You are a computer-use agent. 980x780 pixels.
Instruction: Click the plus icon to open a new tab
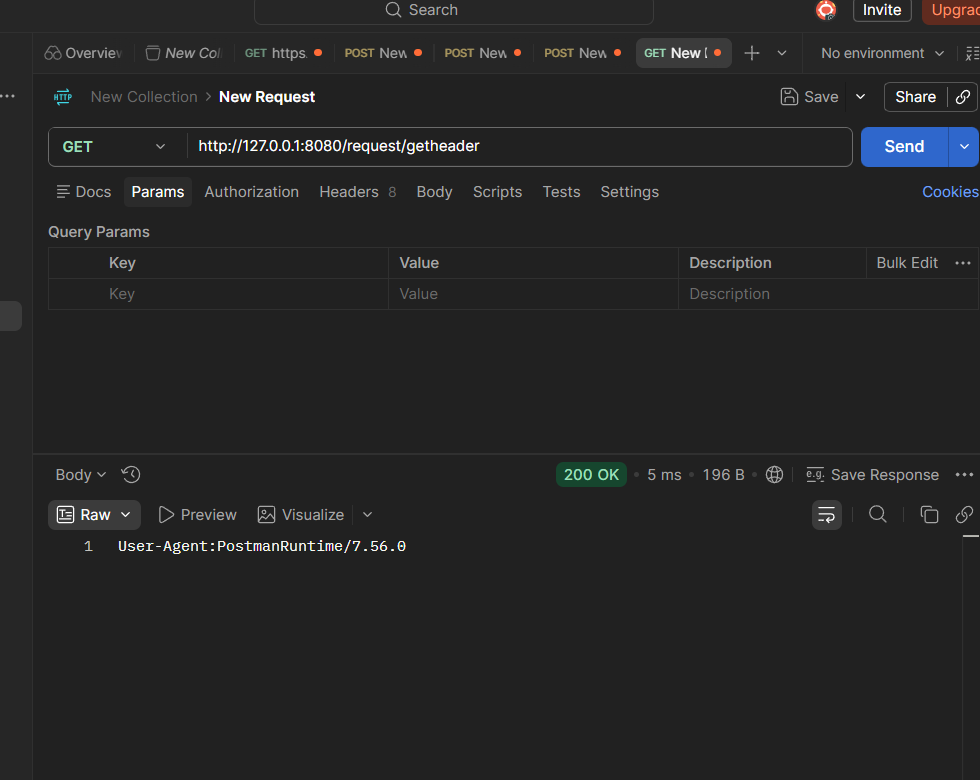tap(752, 53)
